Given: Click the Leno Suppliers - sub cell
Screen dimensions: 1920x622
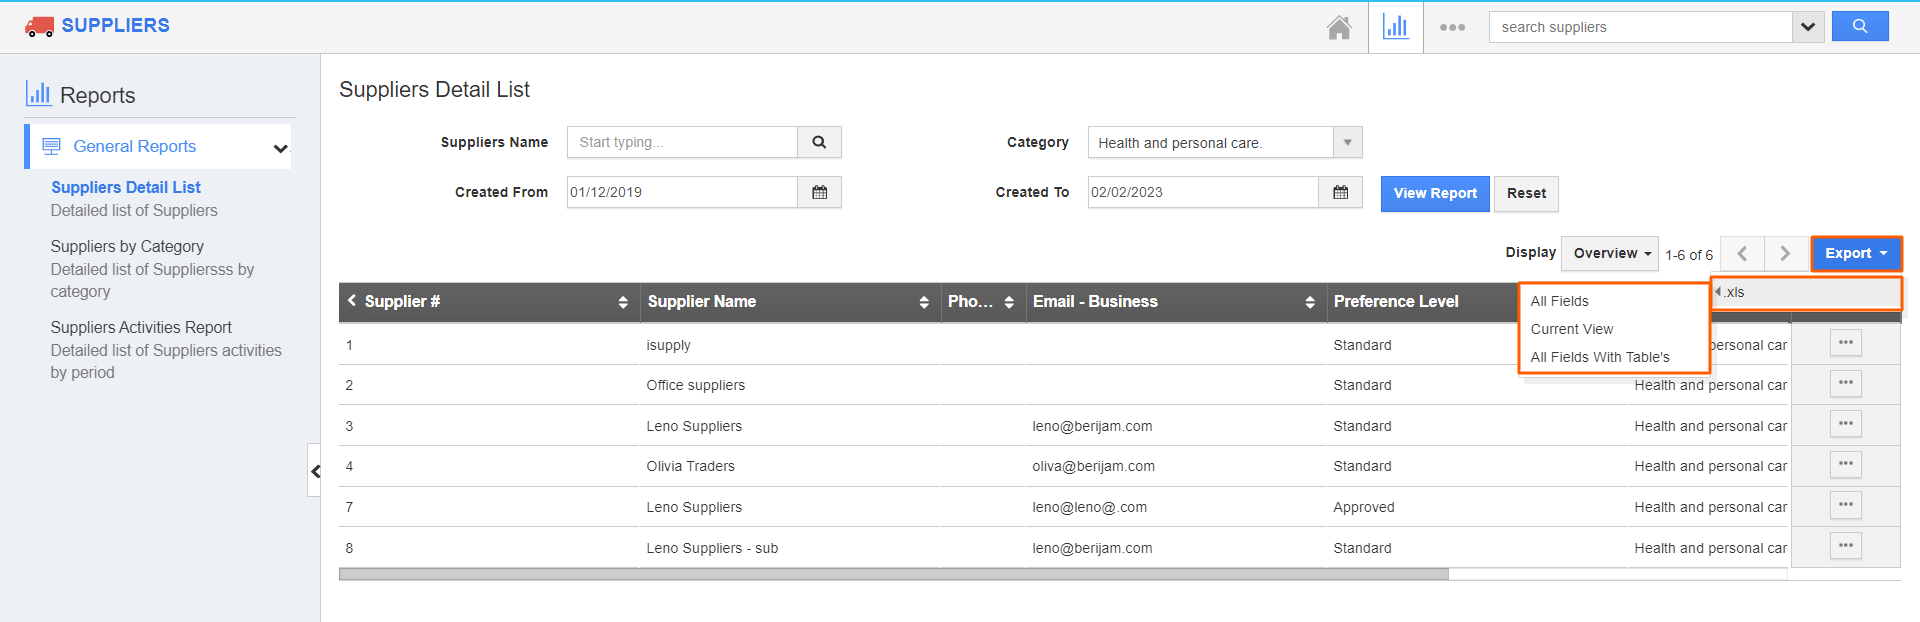Looking at the screenshot, I should click(x=712, y=548).
